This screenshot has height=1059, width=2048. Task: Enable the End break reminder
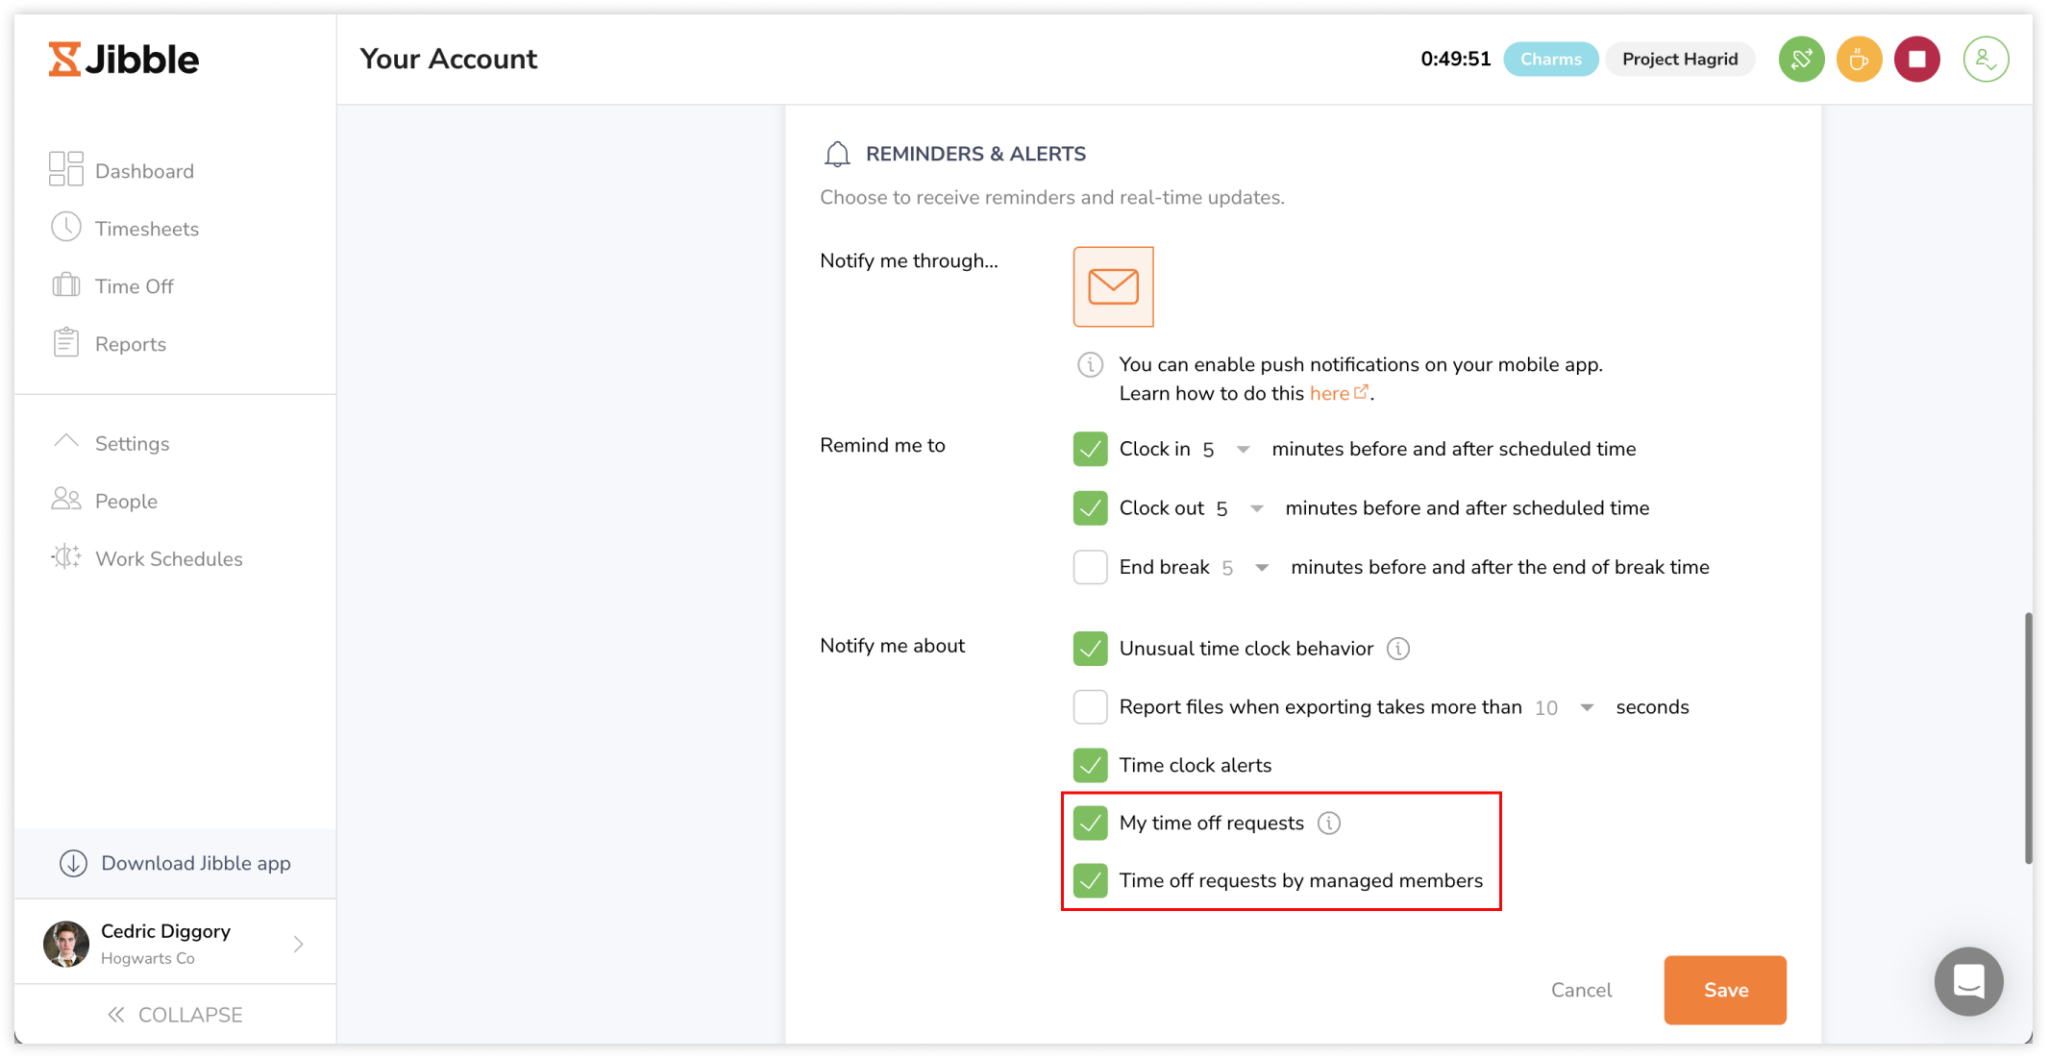[1090, 566]
